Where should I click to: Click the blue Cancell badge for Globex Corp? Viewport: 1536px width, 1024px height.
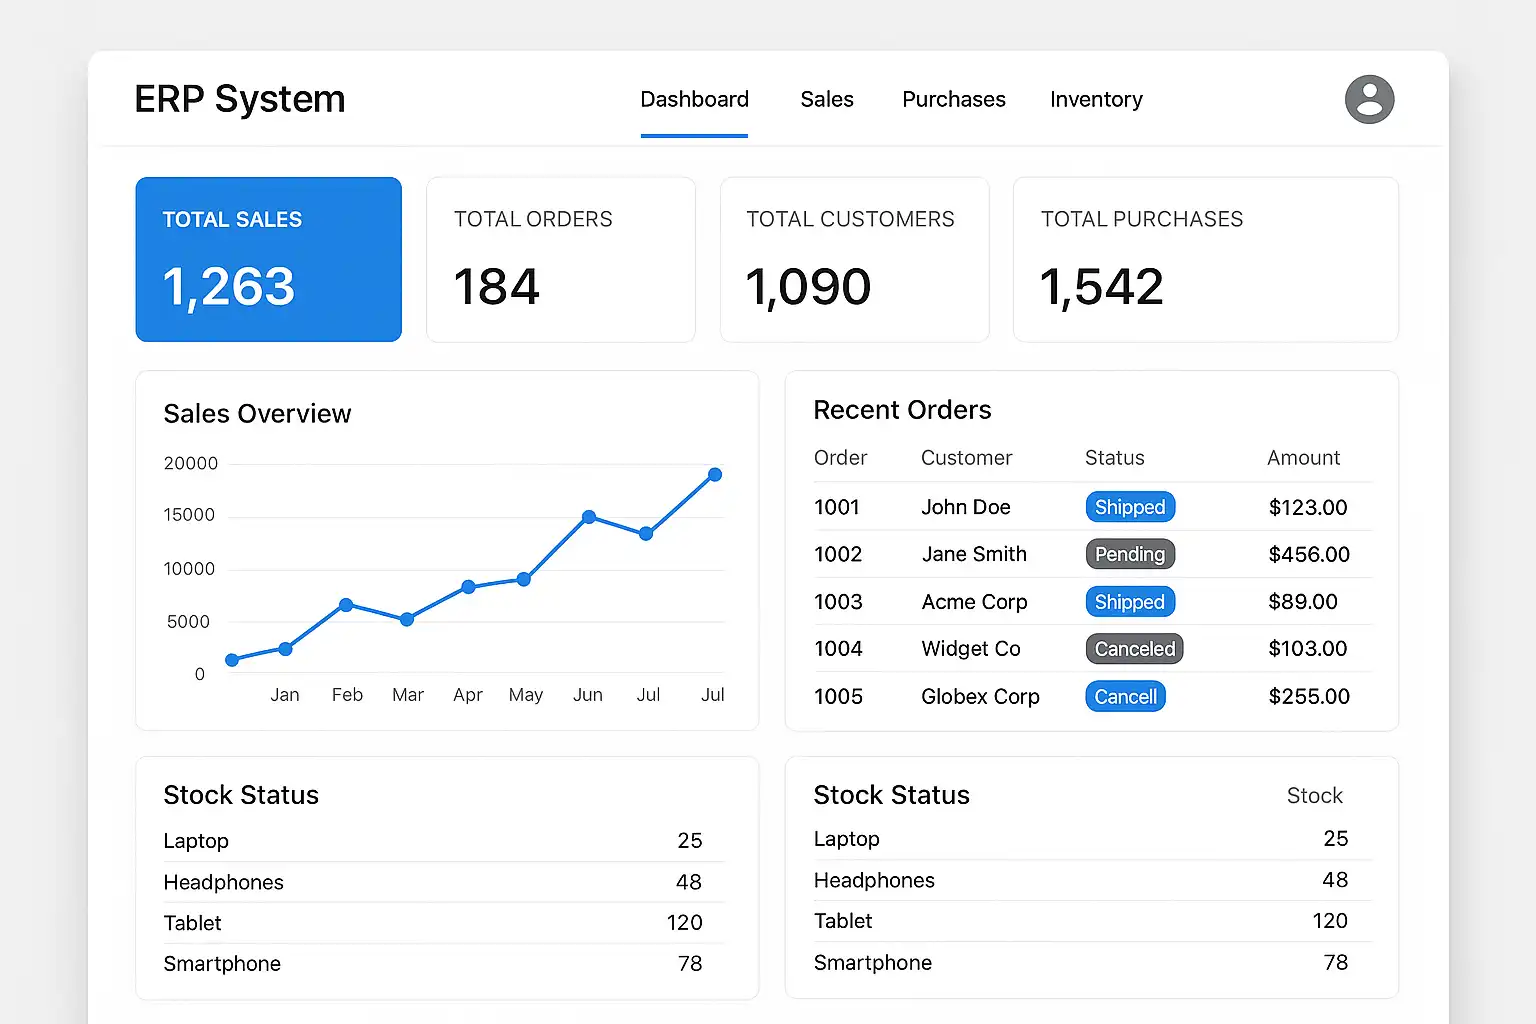point(1125,697)
